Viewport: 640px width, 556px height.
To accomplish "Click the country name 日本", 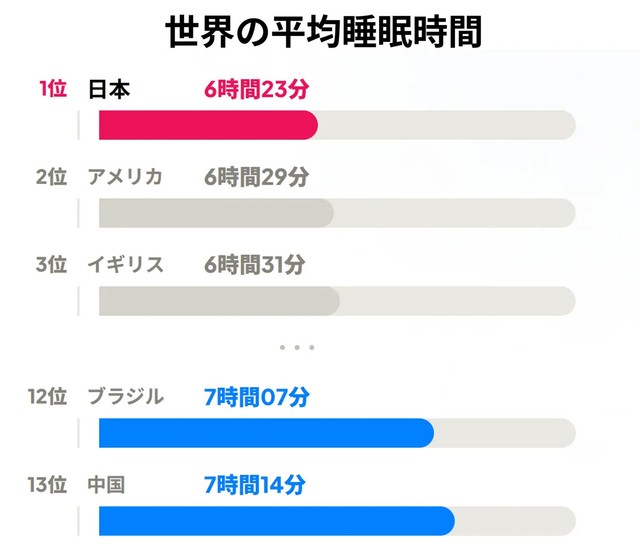I will (108, 90).
